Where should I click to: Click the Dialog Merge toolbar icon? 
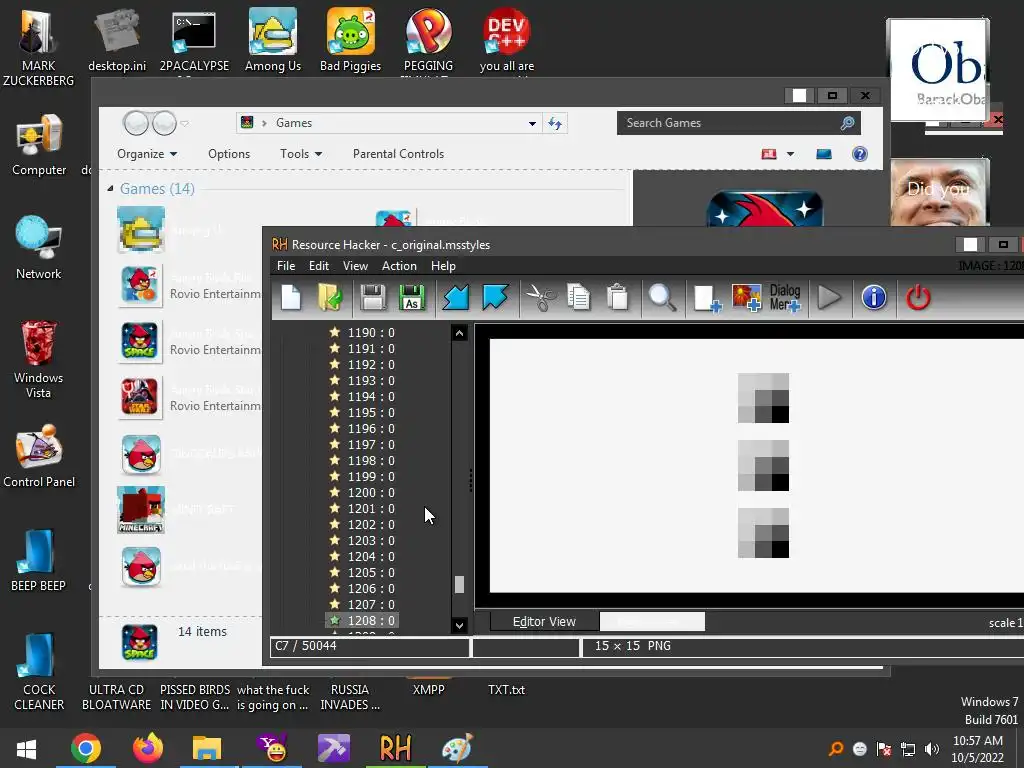pyautogui.click(x=785, y=298)
